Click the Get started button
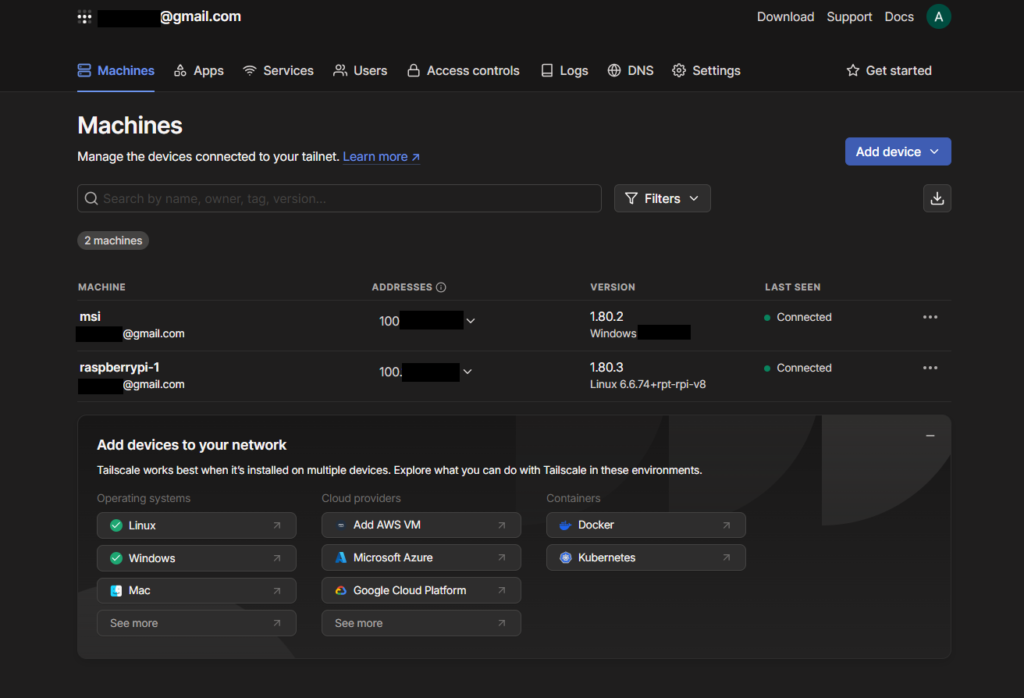The width and height of the screenshot is (1024, 698). (888, 71)
